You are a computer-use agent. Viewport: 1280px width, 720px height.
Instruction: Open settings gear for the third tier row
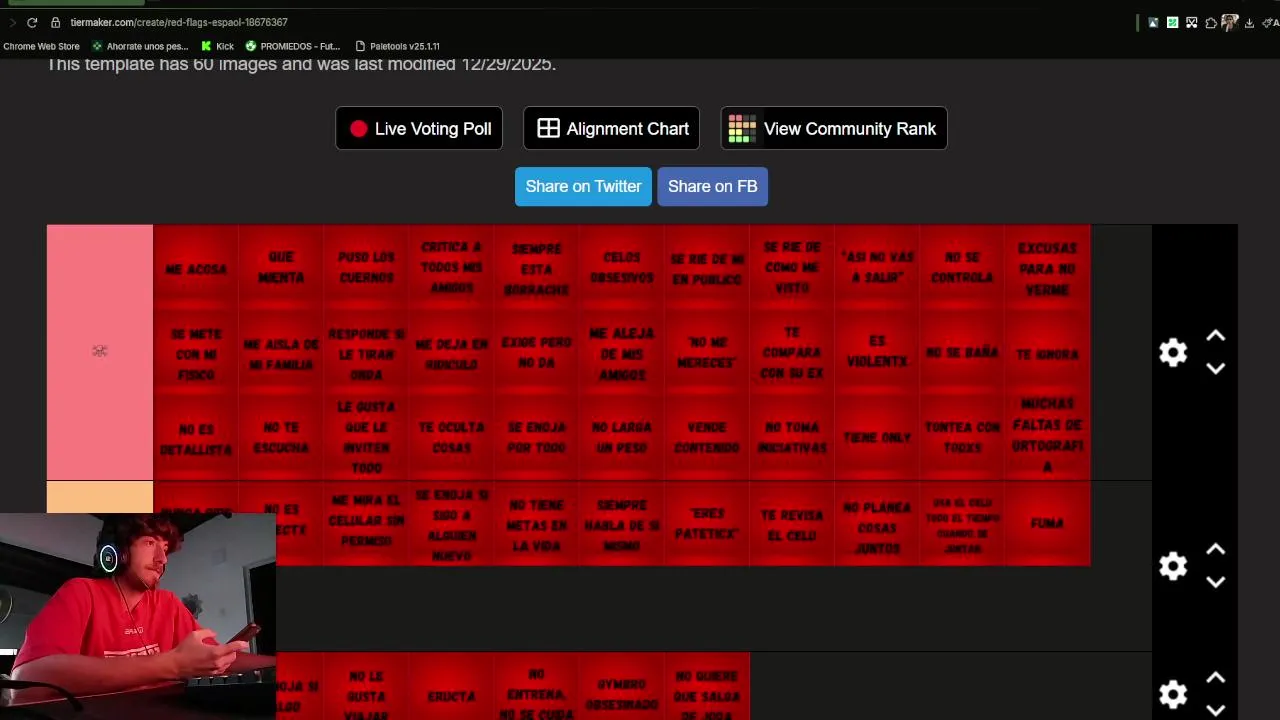tap(1173, 694)
